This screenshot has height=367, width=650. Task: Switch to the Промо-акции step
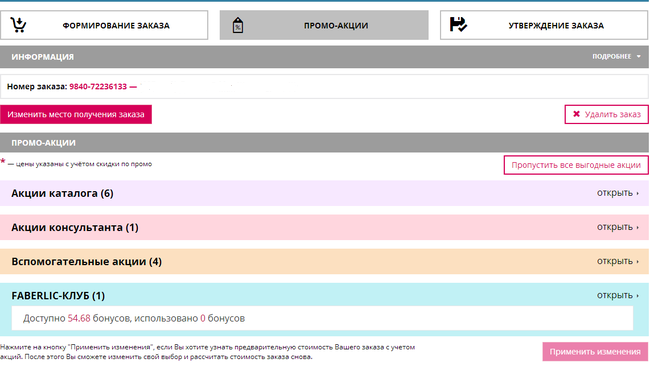324,25
